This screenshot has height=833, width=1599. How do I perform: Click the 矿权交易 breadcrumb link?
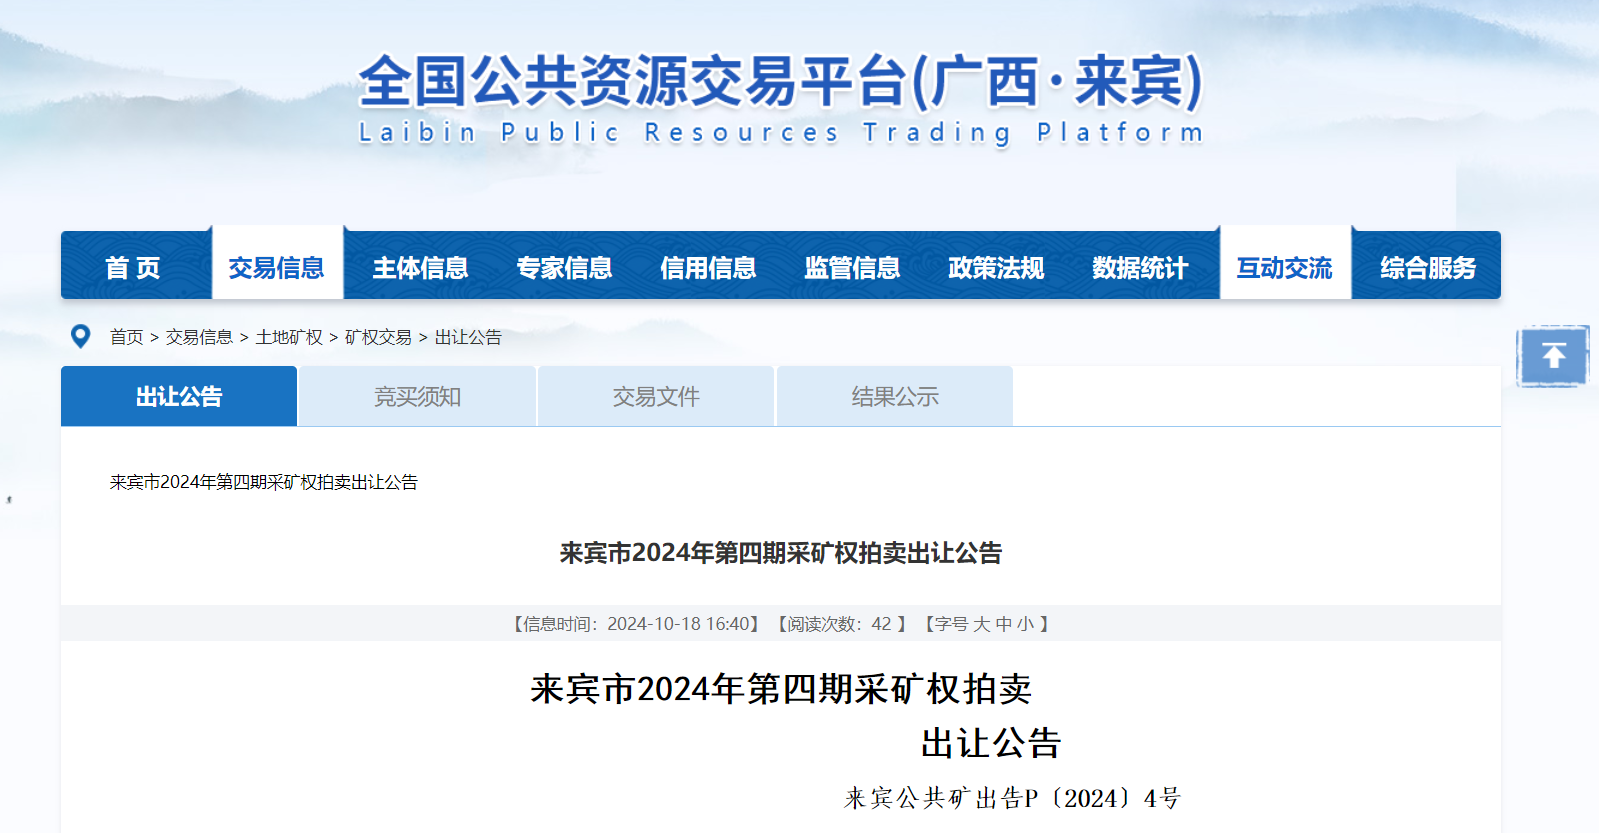(378, 338)
